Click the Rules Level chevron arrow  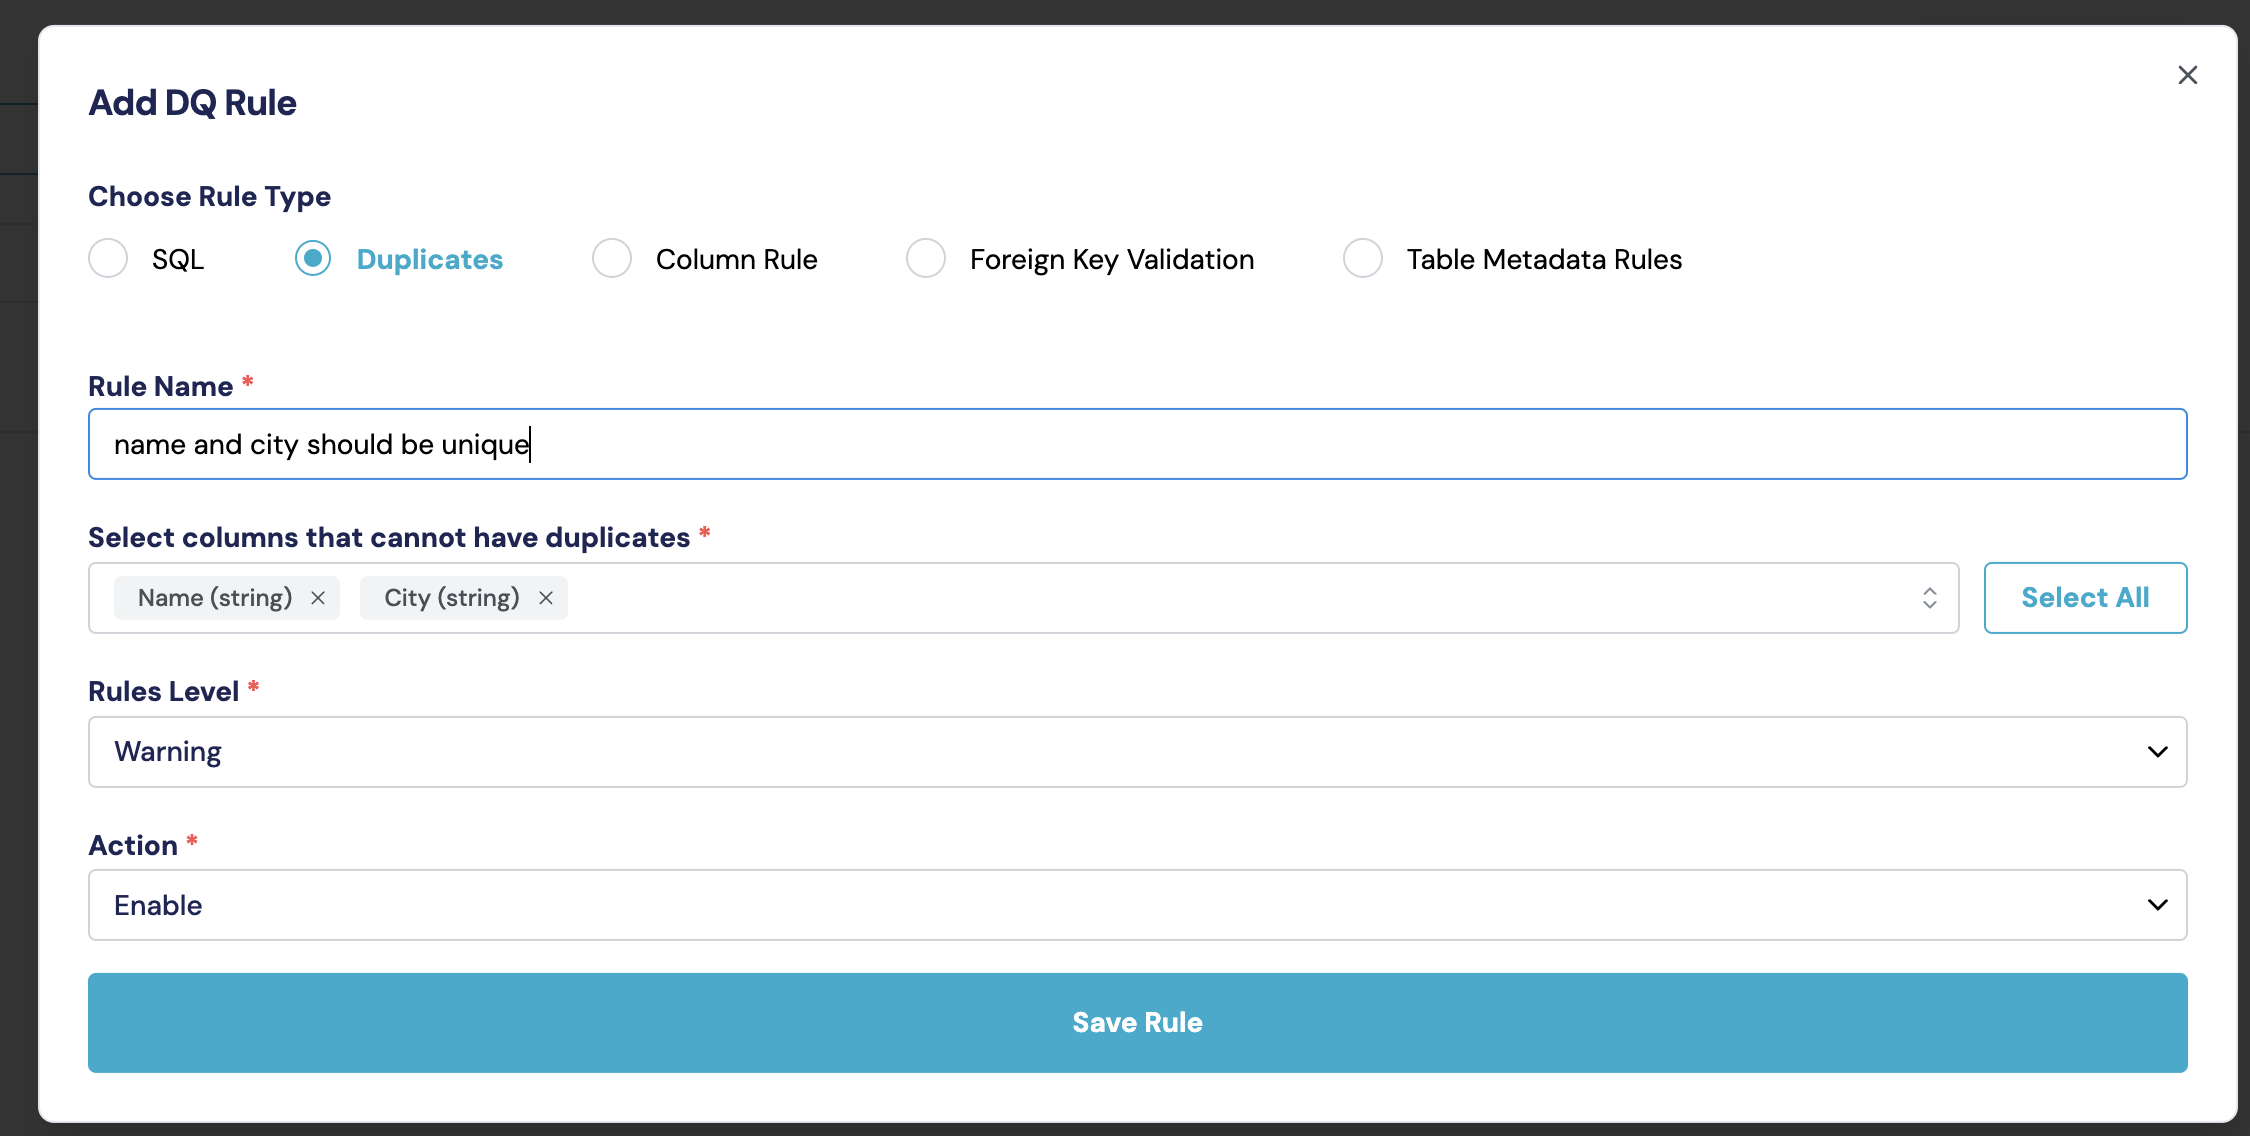coord(2157,752)
